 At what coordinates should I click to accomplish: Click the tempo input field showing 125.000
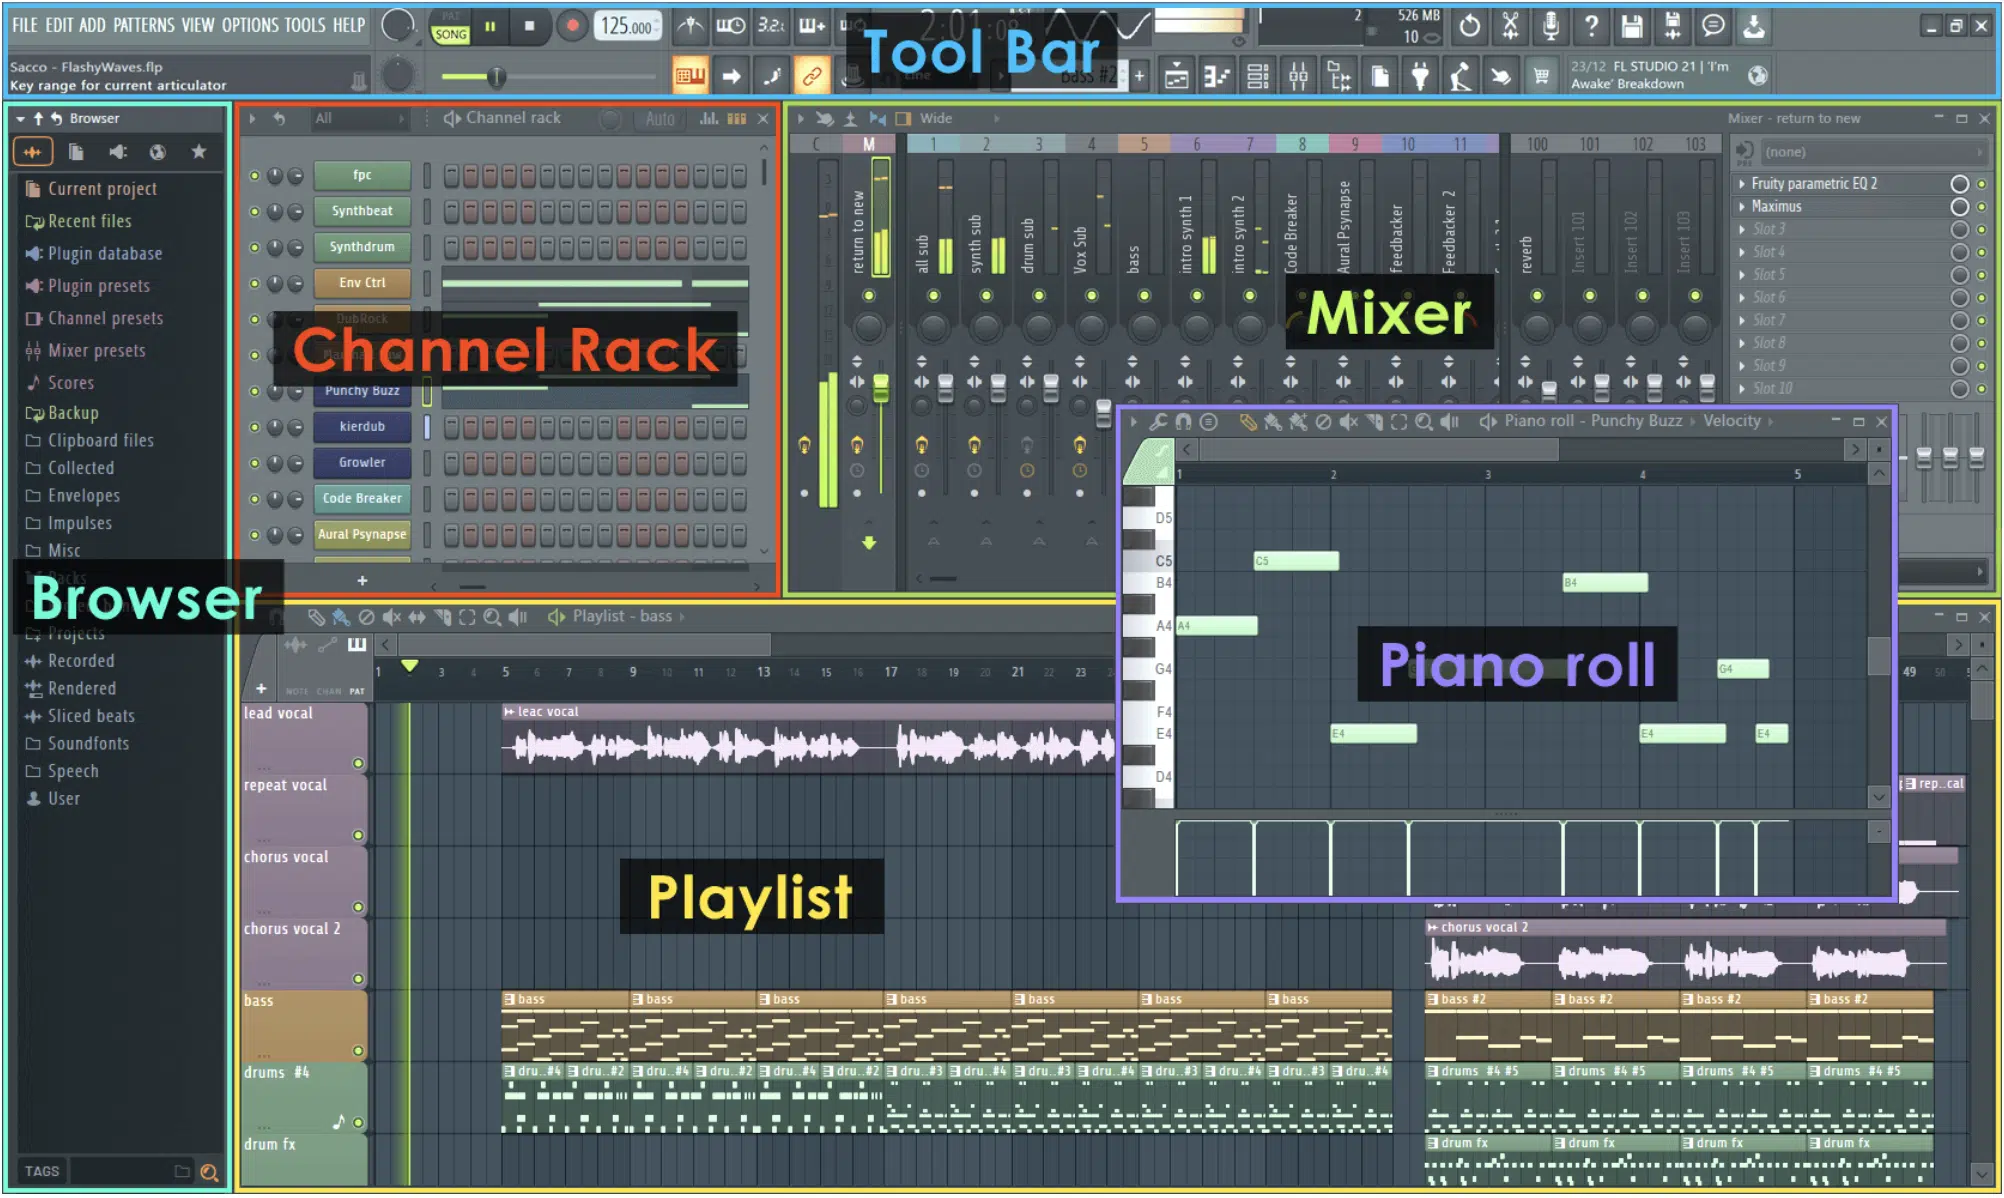point(628,26)
